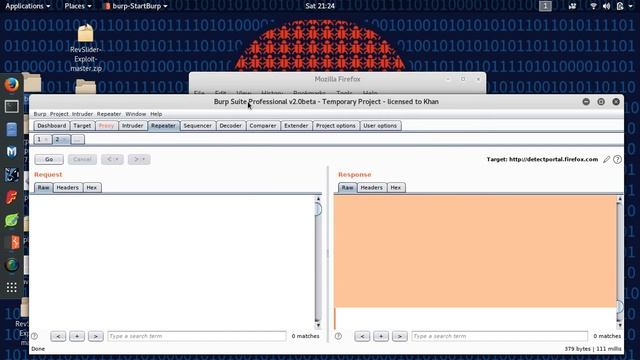Click response search previous '<' button

[x=362, y=336]
